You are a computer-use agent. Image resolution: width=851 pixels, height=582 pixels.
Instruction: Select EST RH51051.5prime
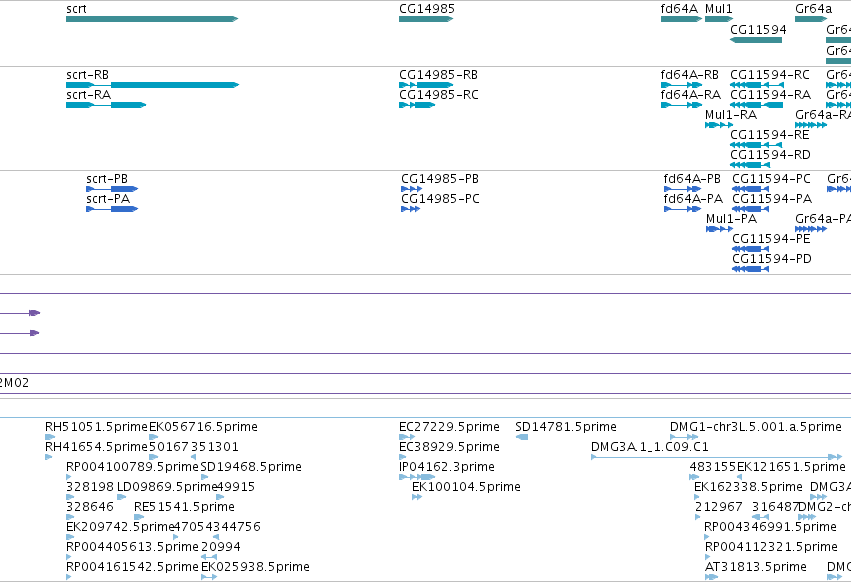click(50, 437)
